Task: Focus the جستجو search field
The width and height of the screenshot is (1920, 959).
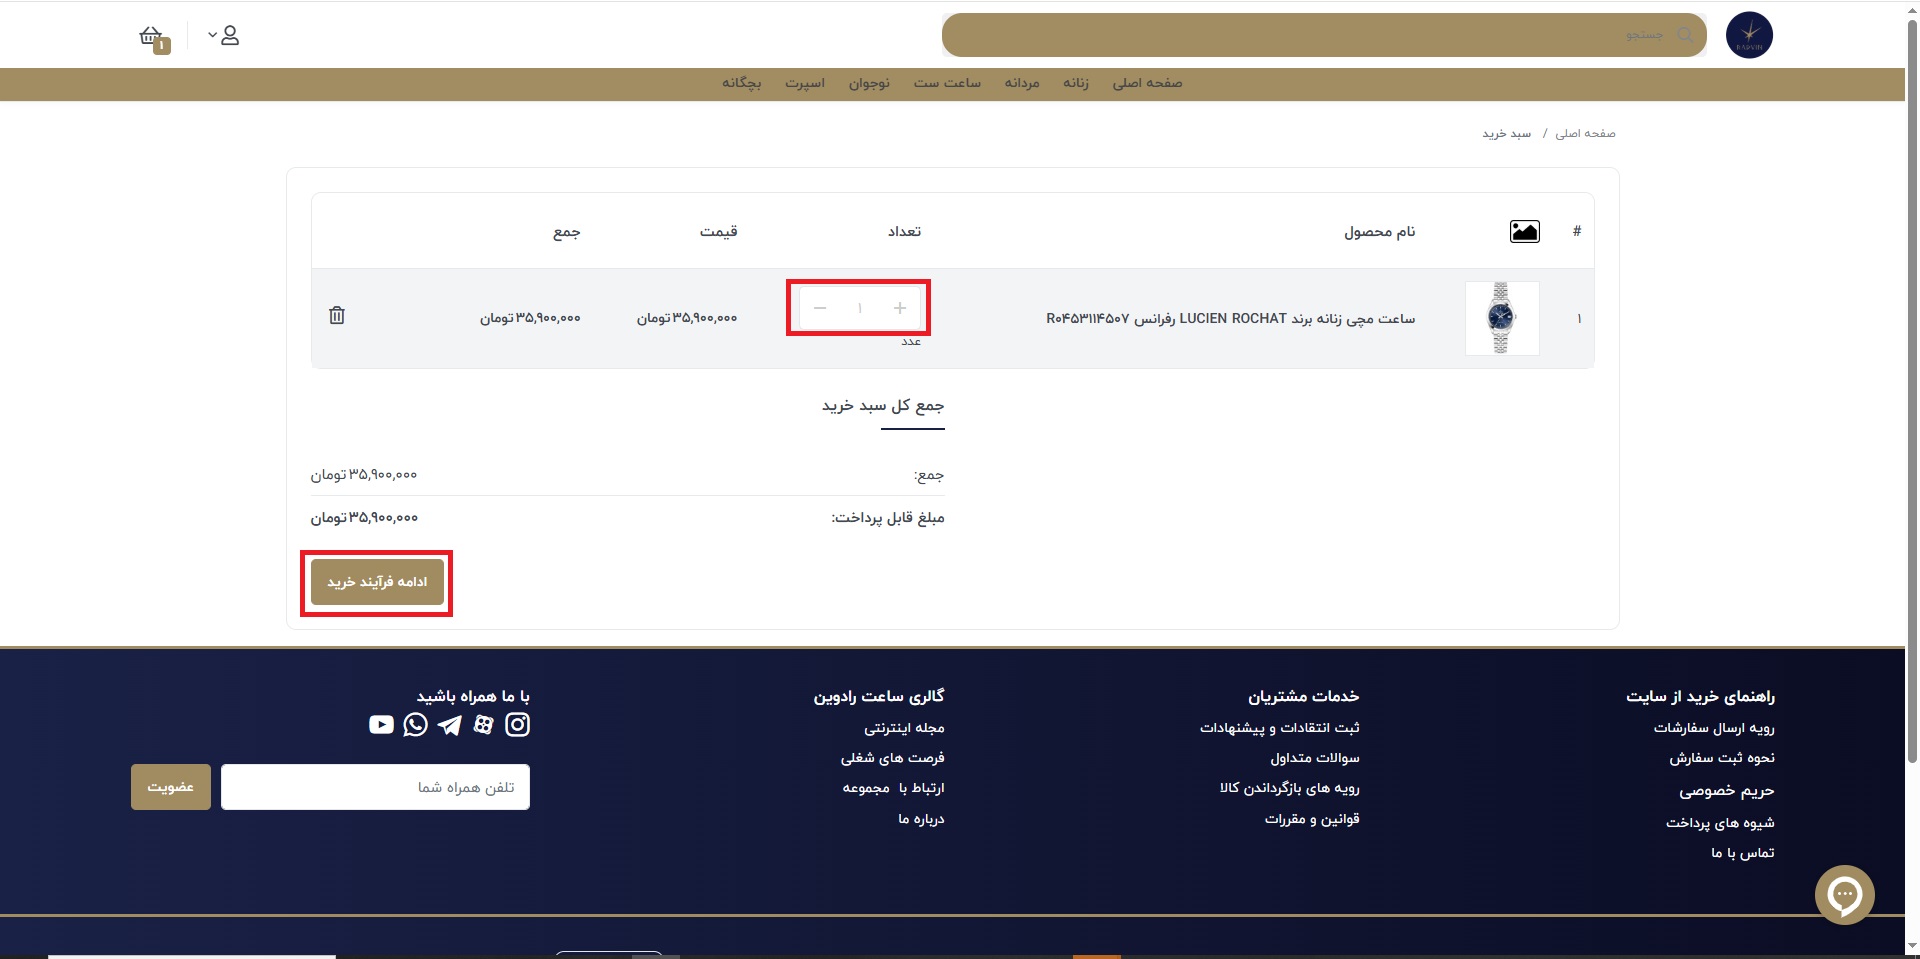Action: tap(1324, 35)
